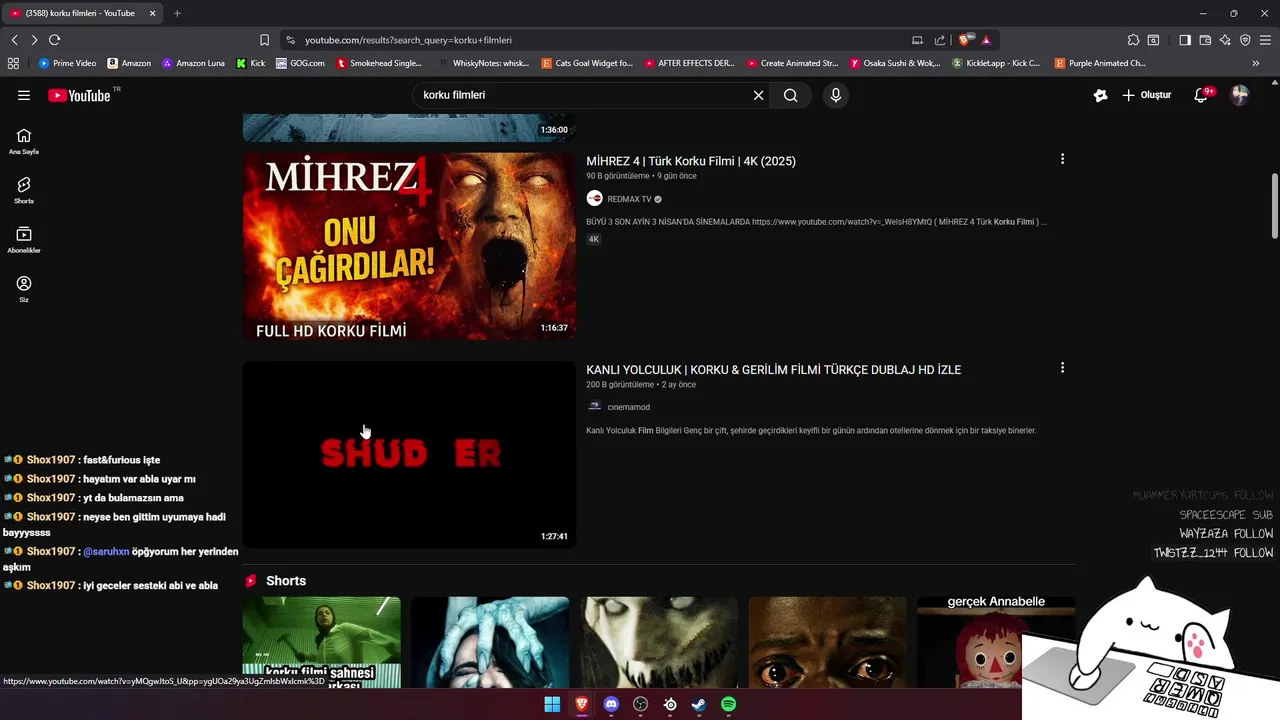This screenshot has width=1280, height=720.
Task: Close the korku filmleri YouTube tab
Action: pyautogui.click(x=152, y=13)
